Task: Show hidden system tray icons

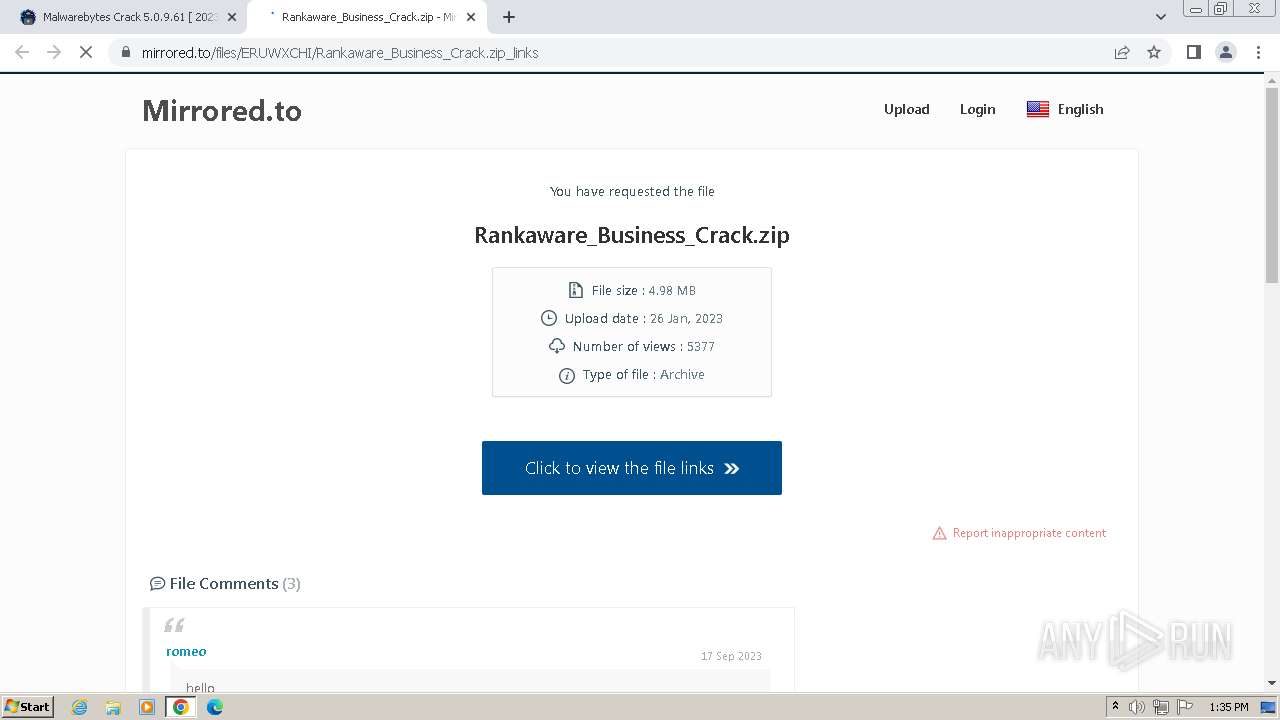Action: pos(1115,707)
